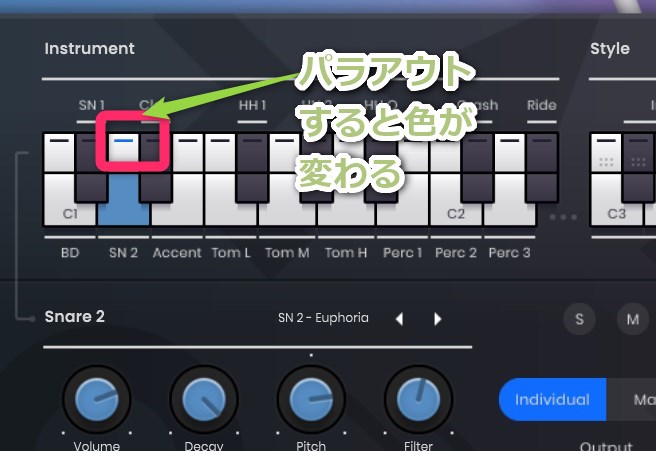Toggle the SN 2 output indicator line
This screenshot has height=451, width=656.
(x=123, y=142)
